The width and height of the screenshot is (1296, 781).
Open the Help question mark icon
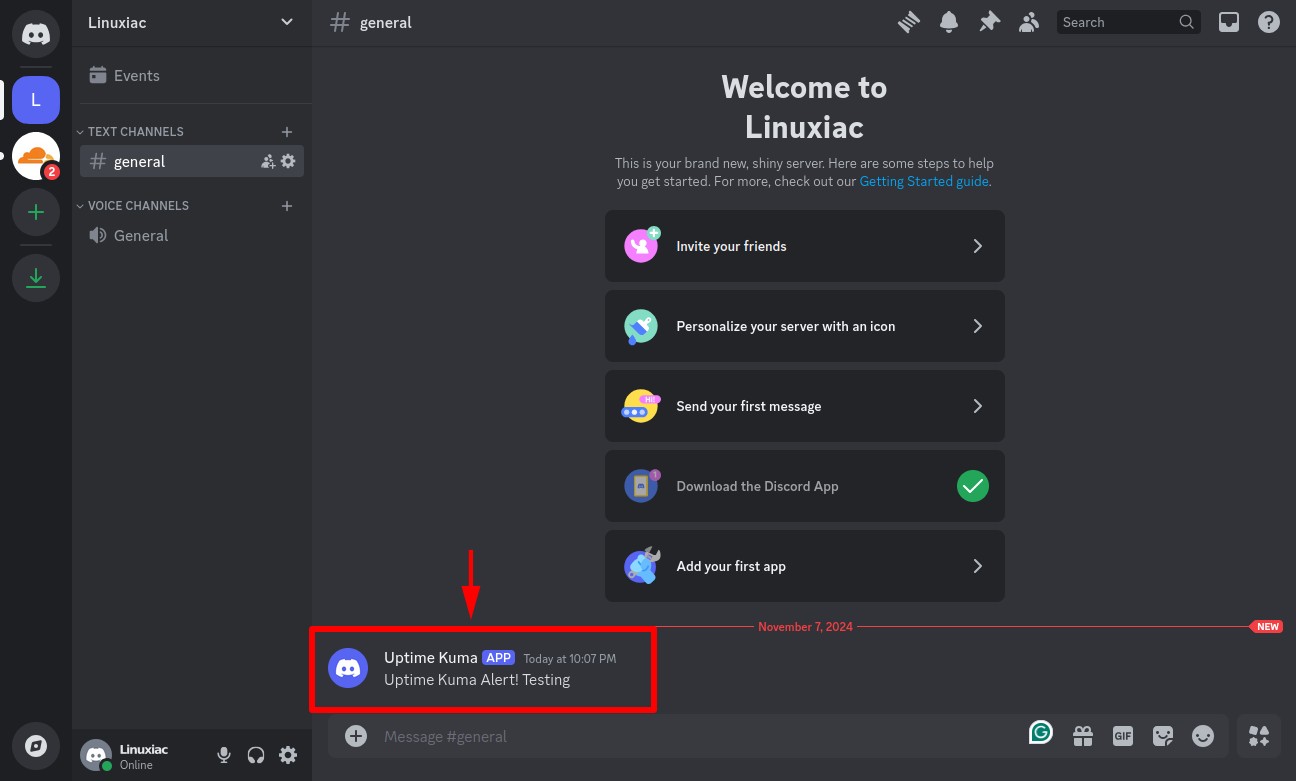click(x=1269, y=22)
